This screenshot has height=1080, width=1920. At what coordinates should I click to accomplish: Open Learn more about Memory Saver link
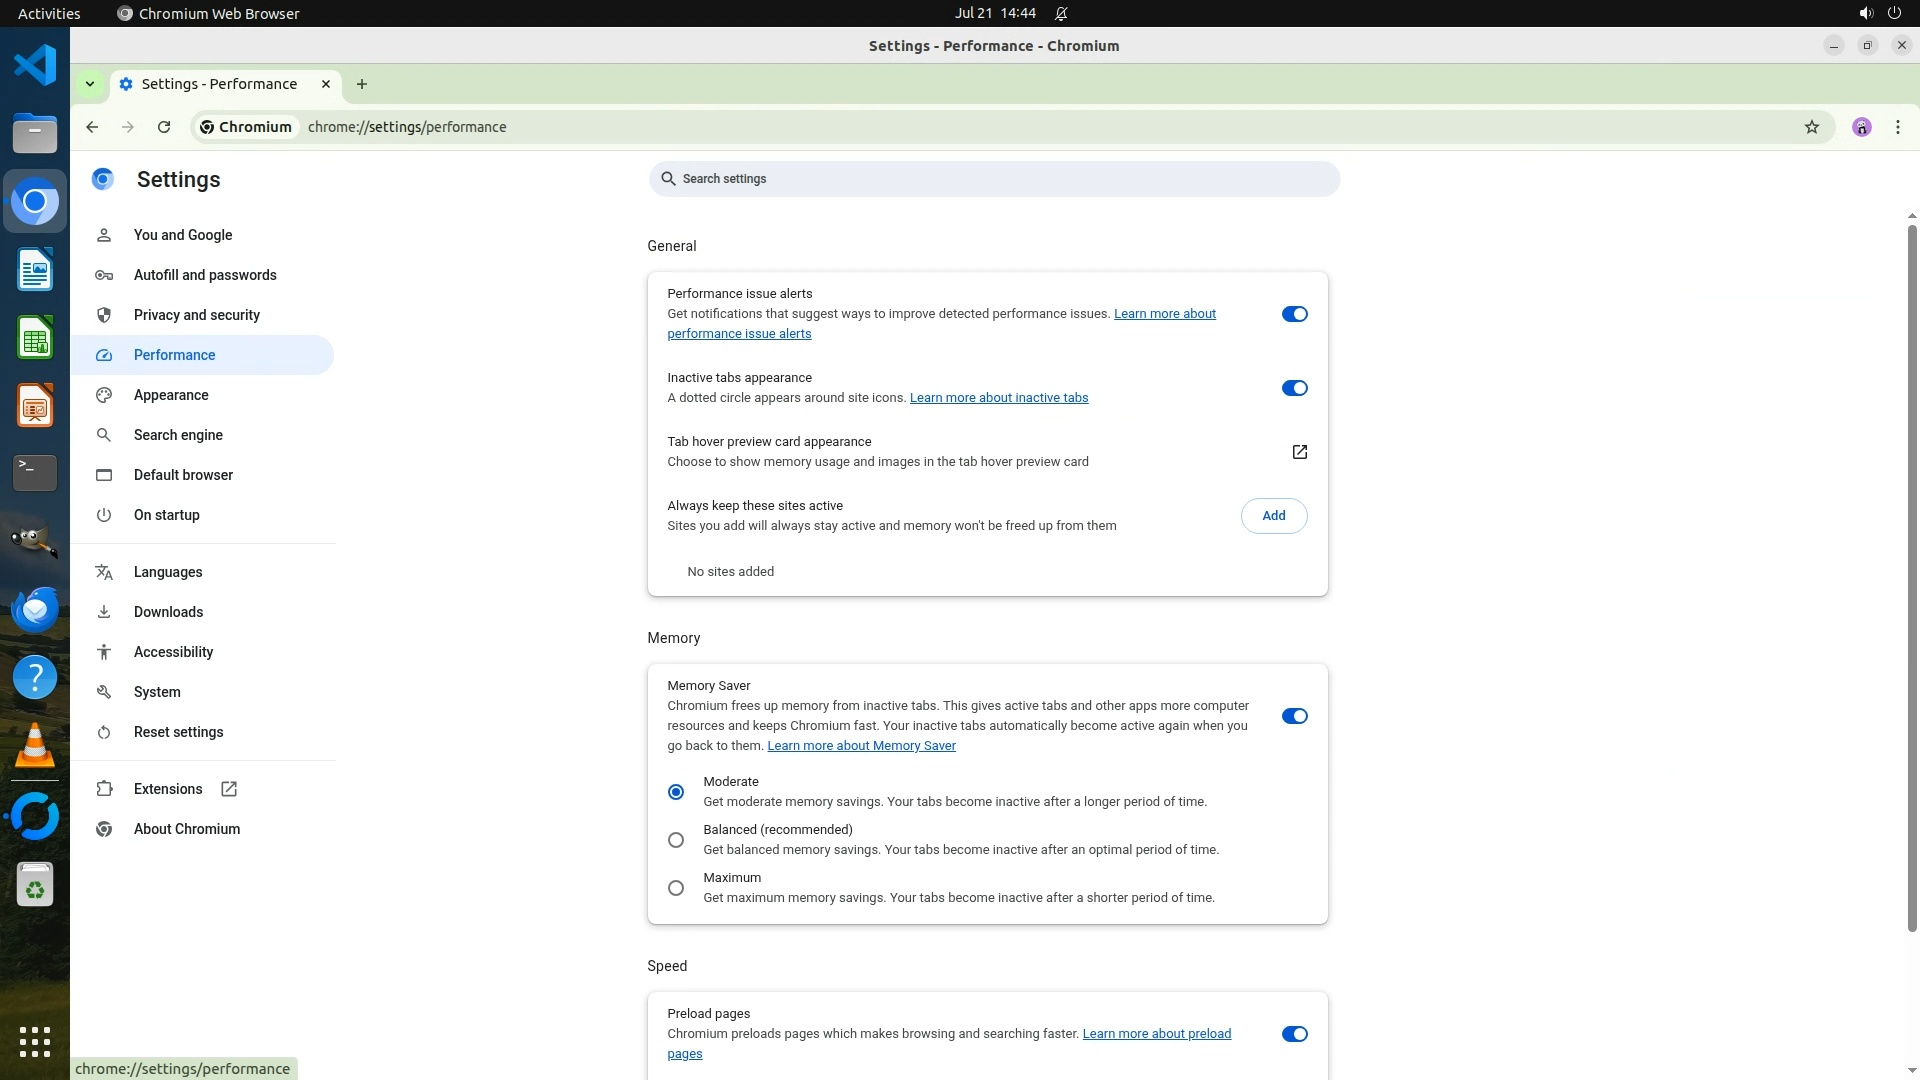coord(861,746)
